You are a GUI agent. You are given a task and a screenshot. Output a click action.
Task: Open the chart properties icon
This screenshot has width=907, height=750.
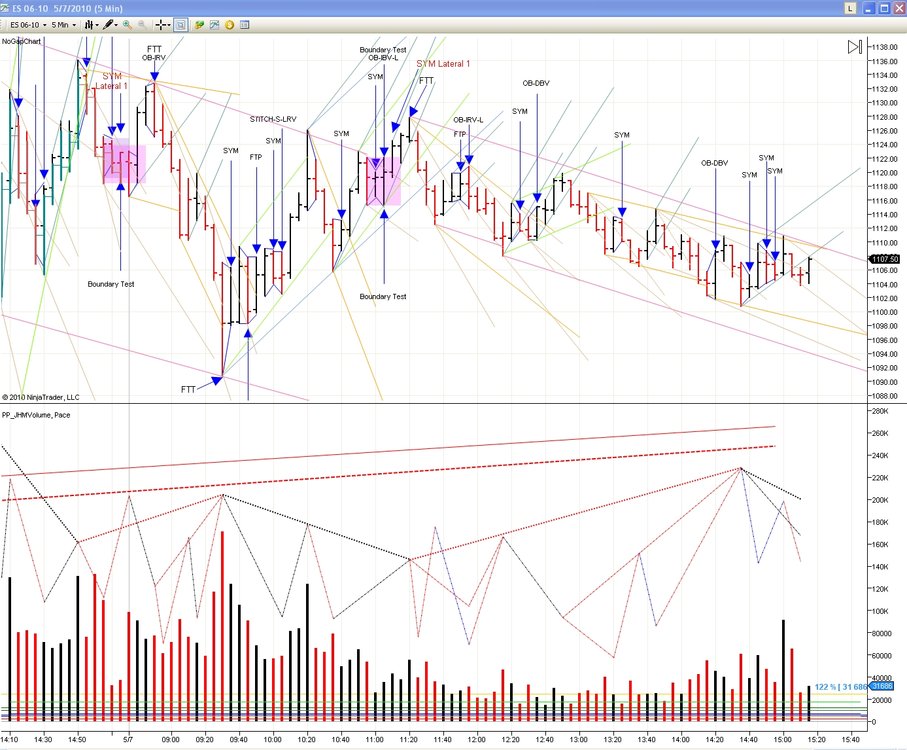point(245,25)
